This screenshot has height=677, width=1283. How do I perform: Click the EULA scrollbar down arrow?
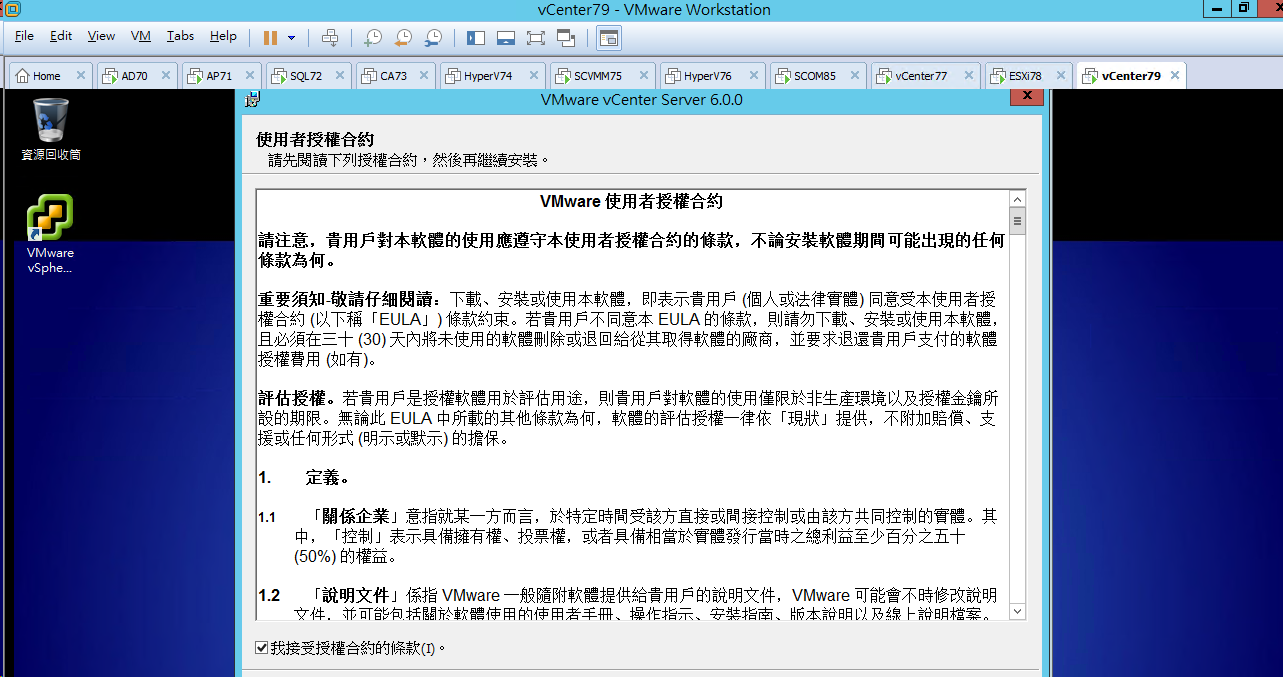coord(1017,611)
